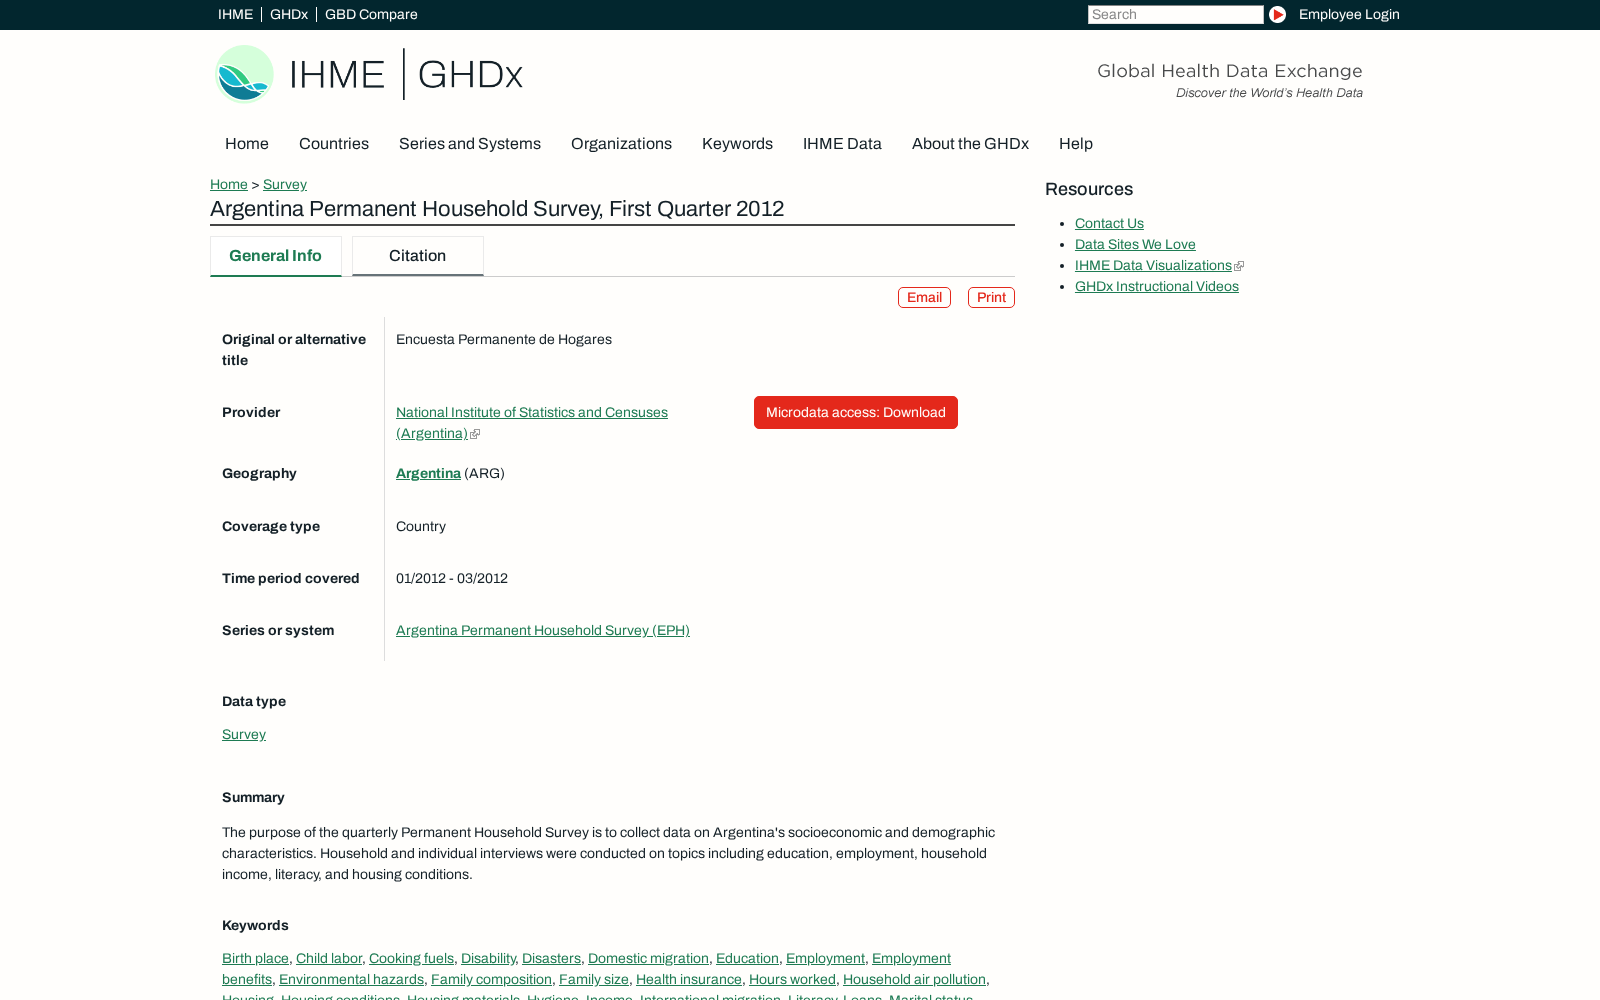Open Family composition keyword
Viewport: 1600px width, 1000px height.
491,979
